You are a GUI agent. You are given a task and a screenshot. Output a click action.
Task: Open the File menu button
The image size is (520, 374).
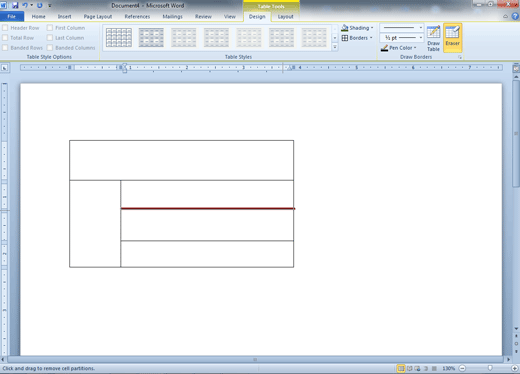12,16
